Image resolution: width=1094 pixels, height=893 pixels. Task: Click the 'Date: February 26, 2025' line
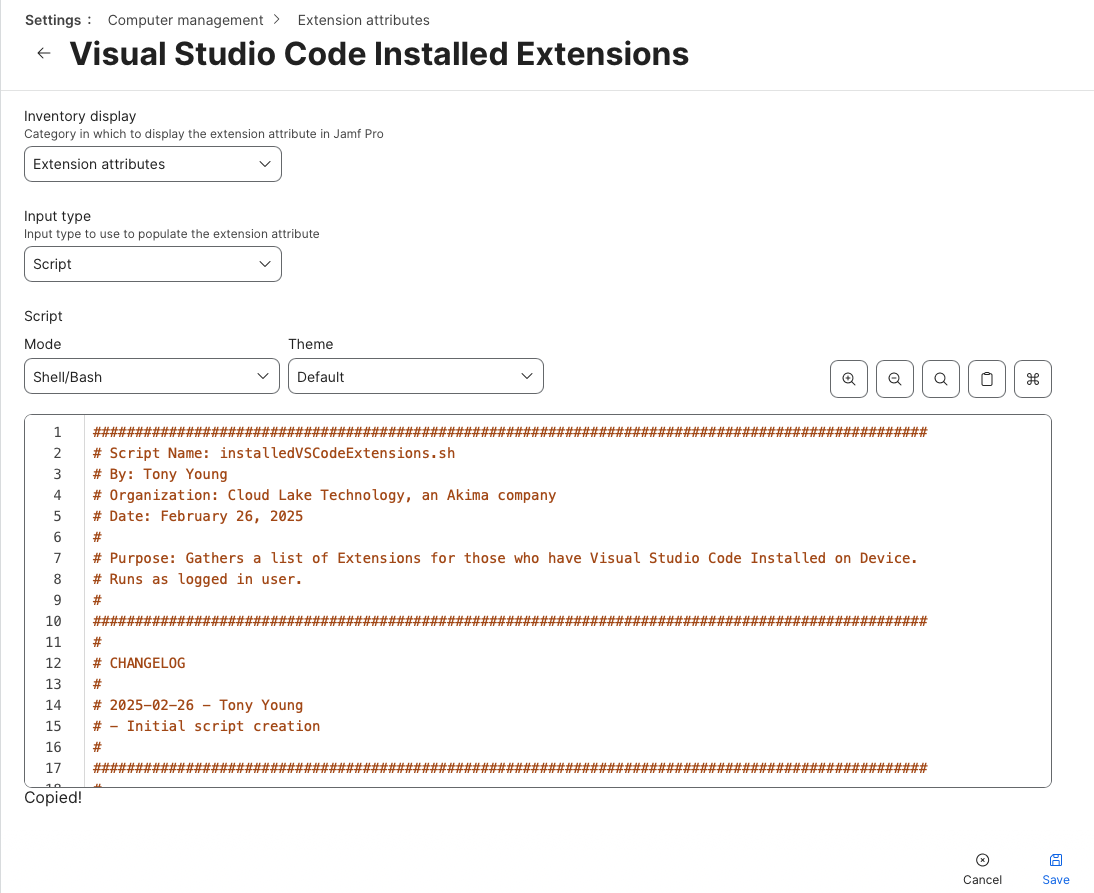click(198, 516)
